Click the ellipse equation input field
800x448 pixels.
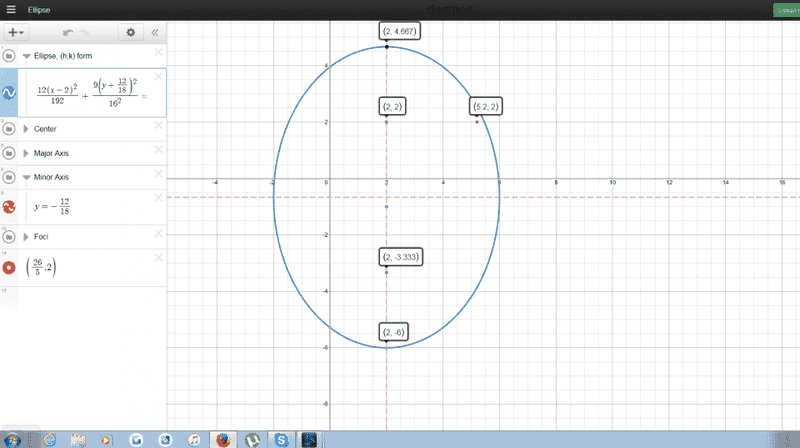click(90, 92)
